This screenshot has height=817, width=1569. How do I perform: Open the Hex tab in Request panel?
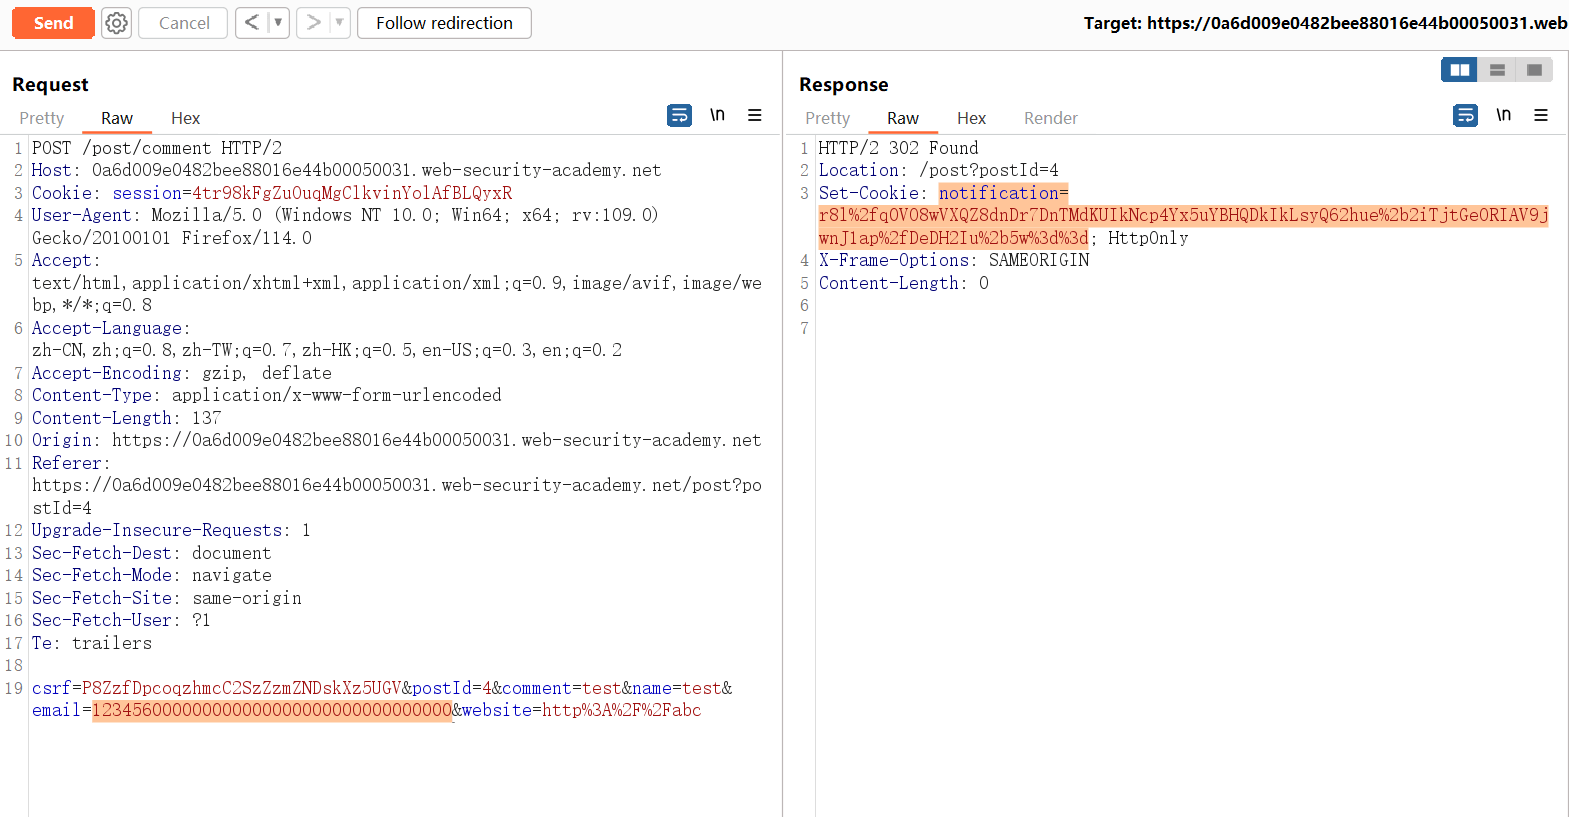[x=185, y=118]
